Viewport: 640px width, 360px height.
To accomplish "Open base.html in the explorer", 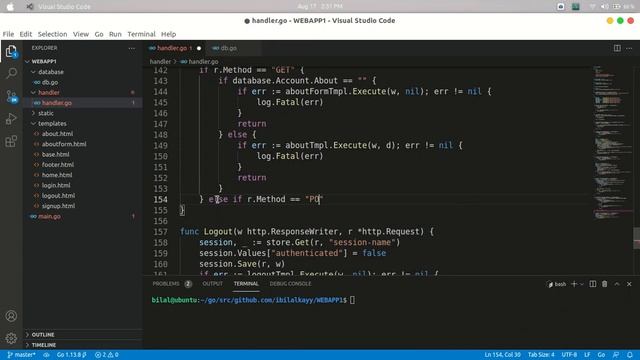I will point(82,154).
